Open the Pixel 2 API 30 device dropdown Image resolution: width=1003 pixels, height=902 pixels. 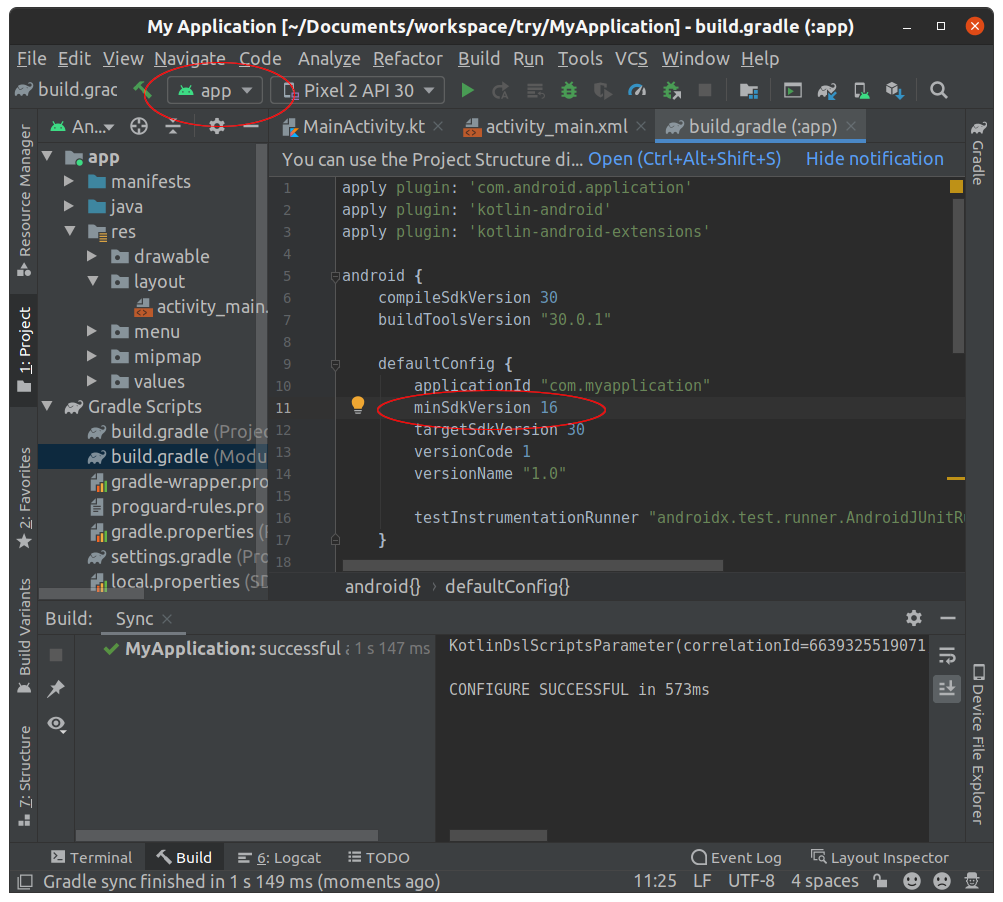(358, 91)
